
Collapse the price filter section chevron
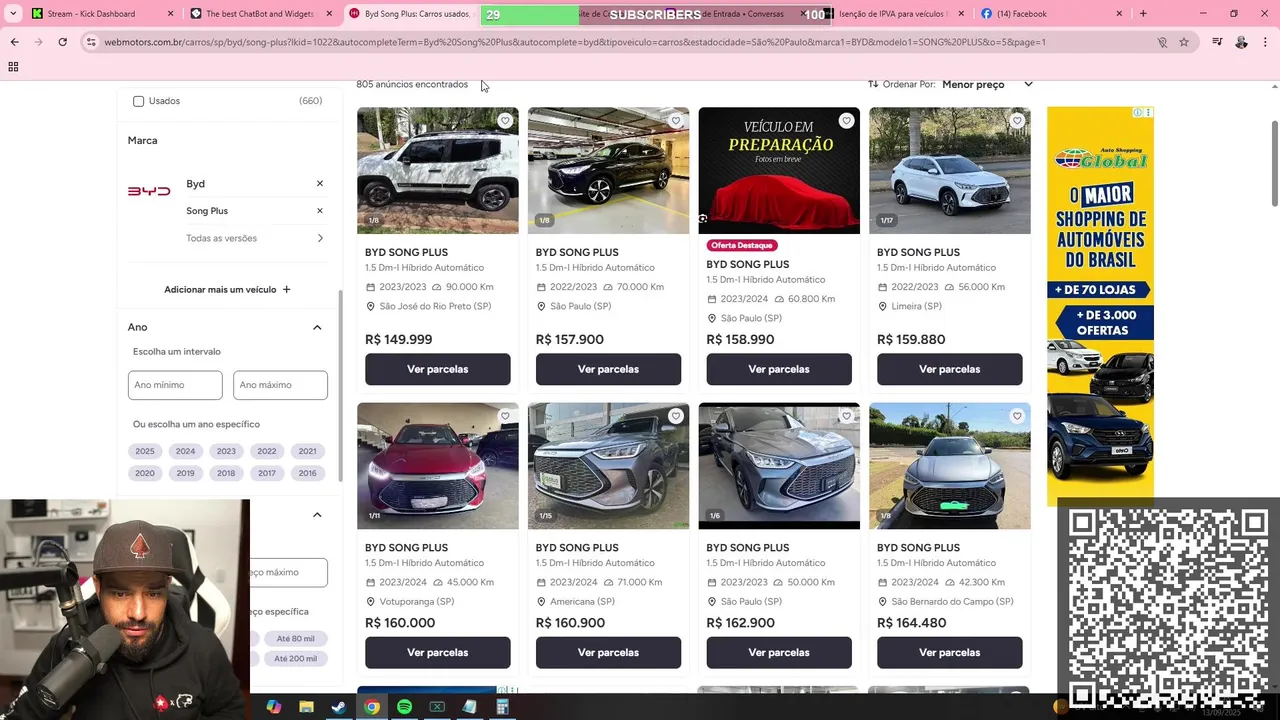[317, 515]
